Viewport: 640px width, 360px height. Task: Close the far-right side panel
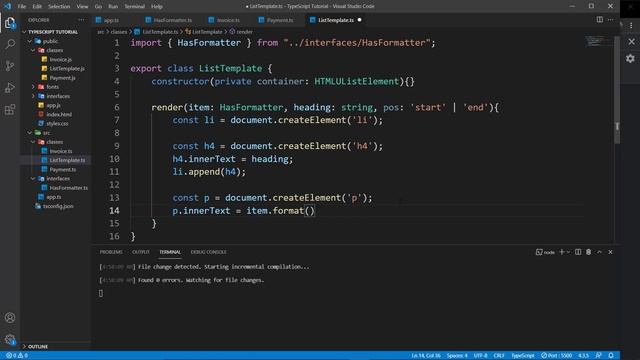coord(631,42)
